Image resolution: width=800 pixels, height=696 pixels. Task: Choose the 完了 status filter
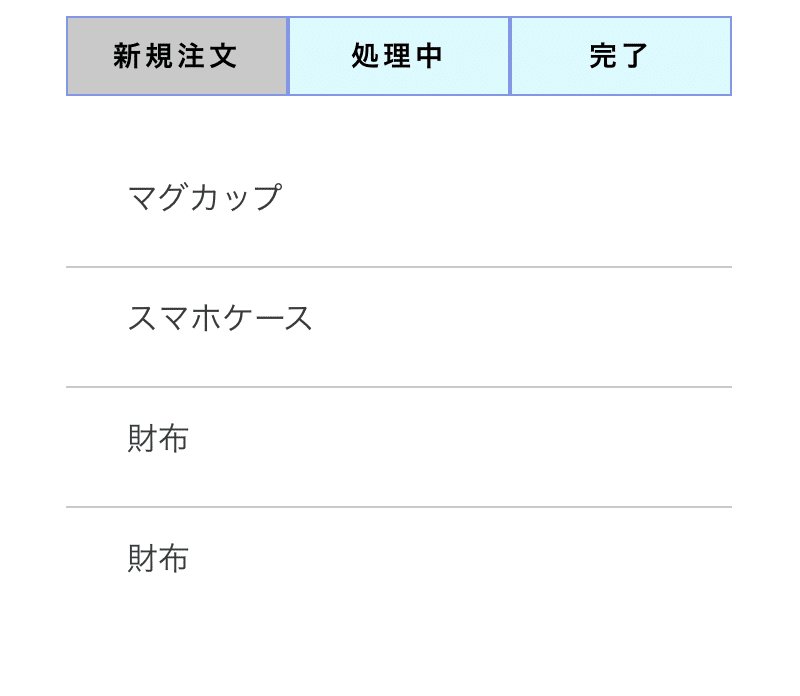click(x=619, y=55)
